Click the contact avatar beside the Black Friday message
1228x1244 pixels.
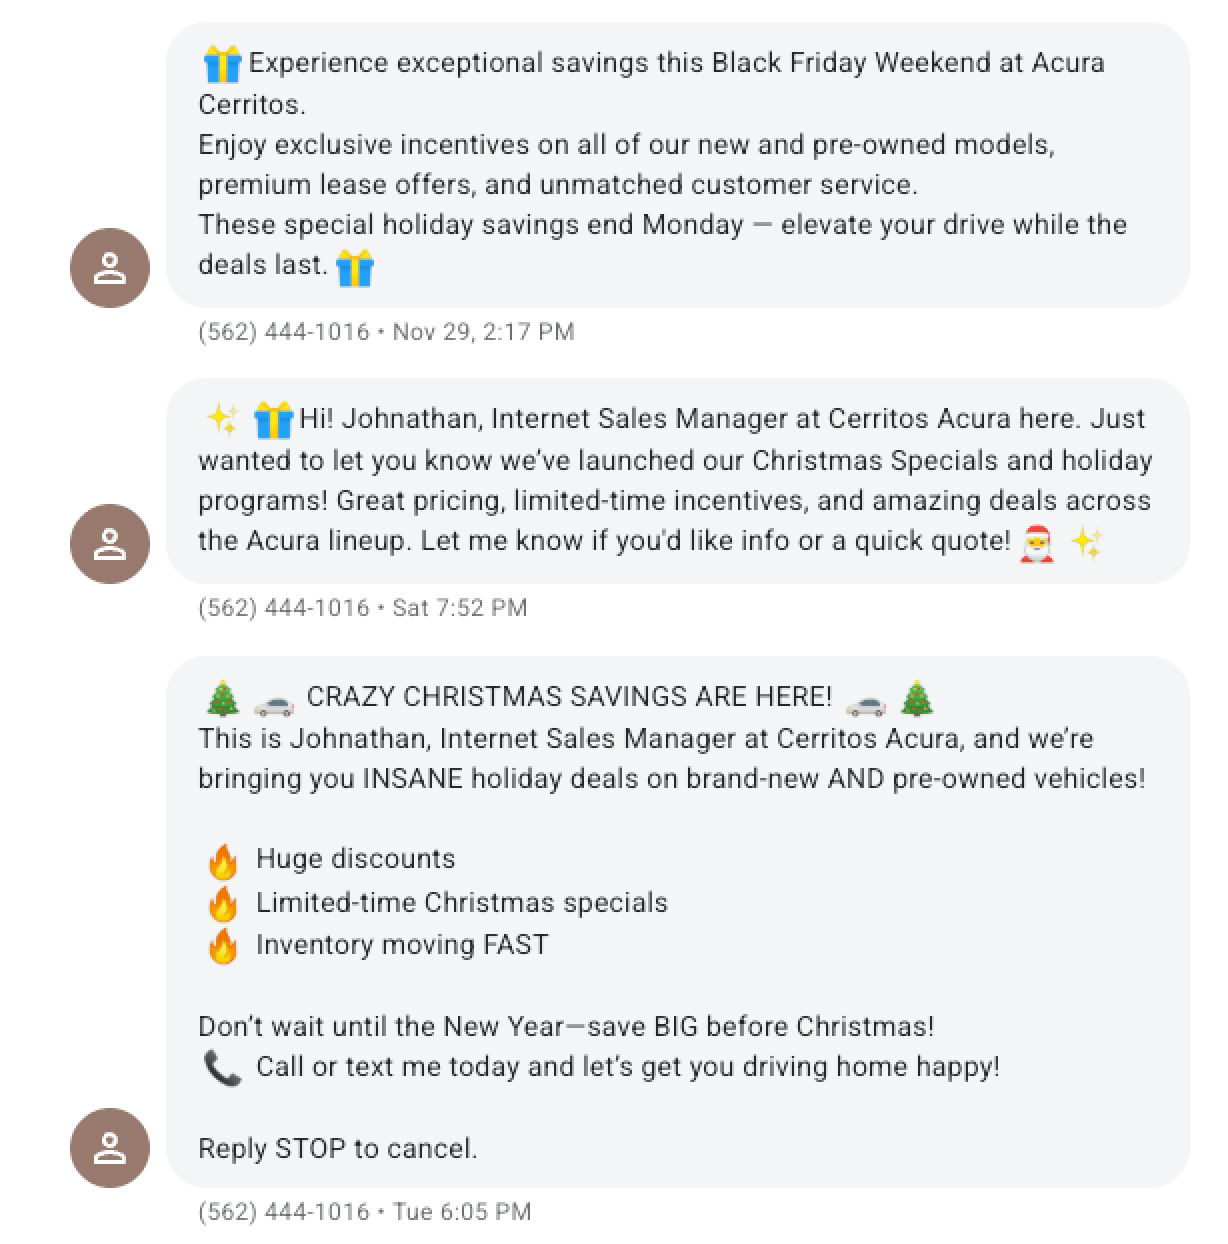(110, 268)
